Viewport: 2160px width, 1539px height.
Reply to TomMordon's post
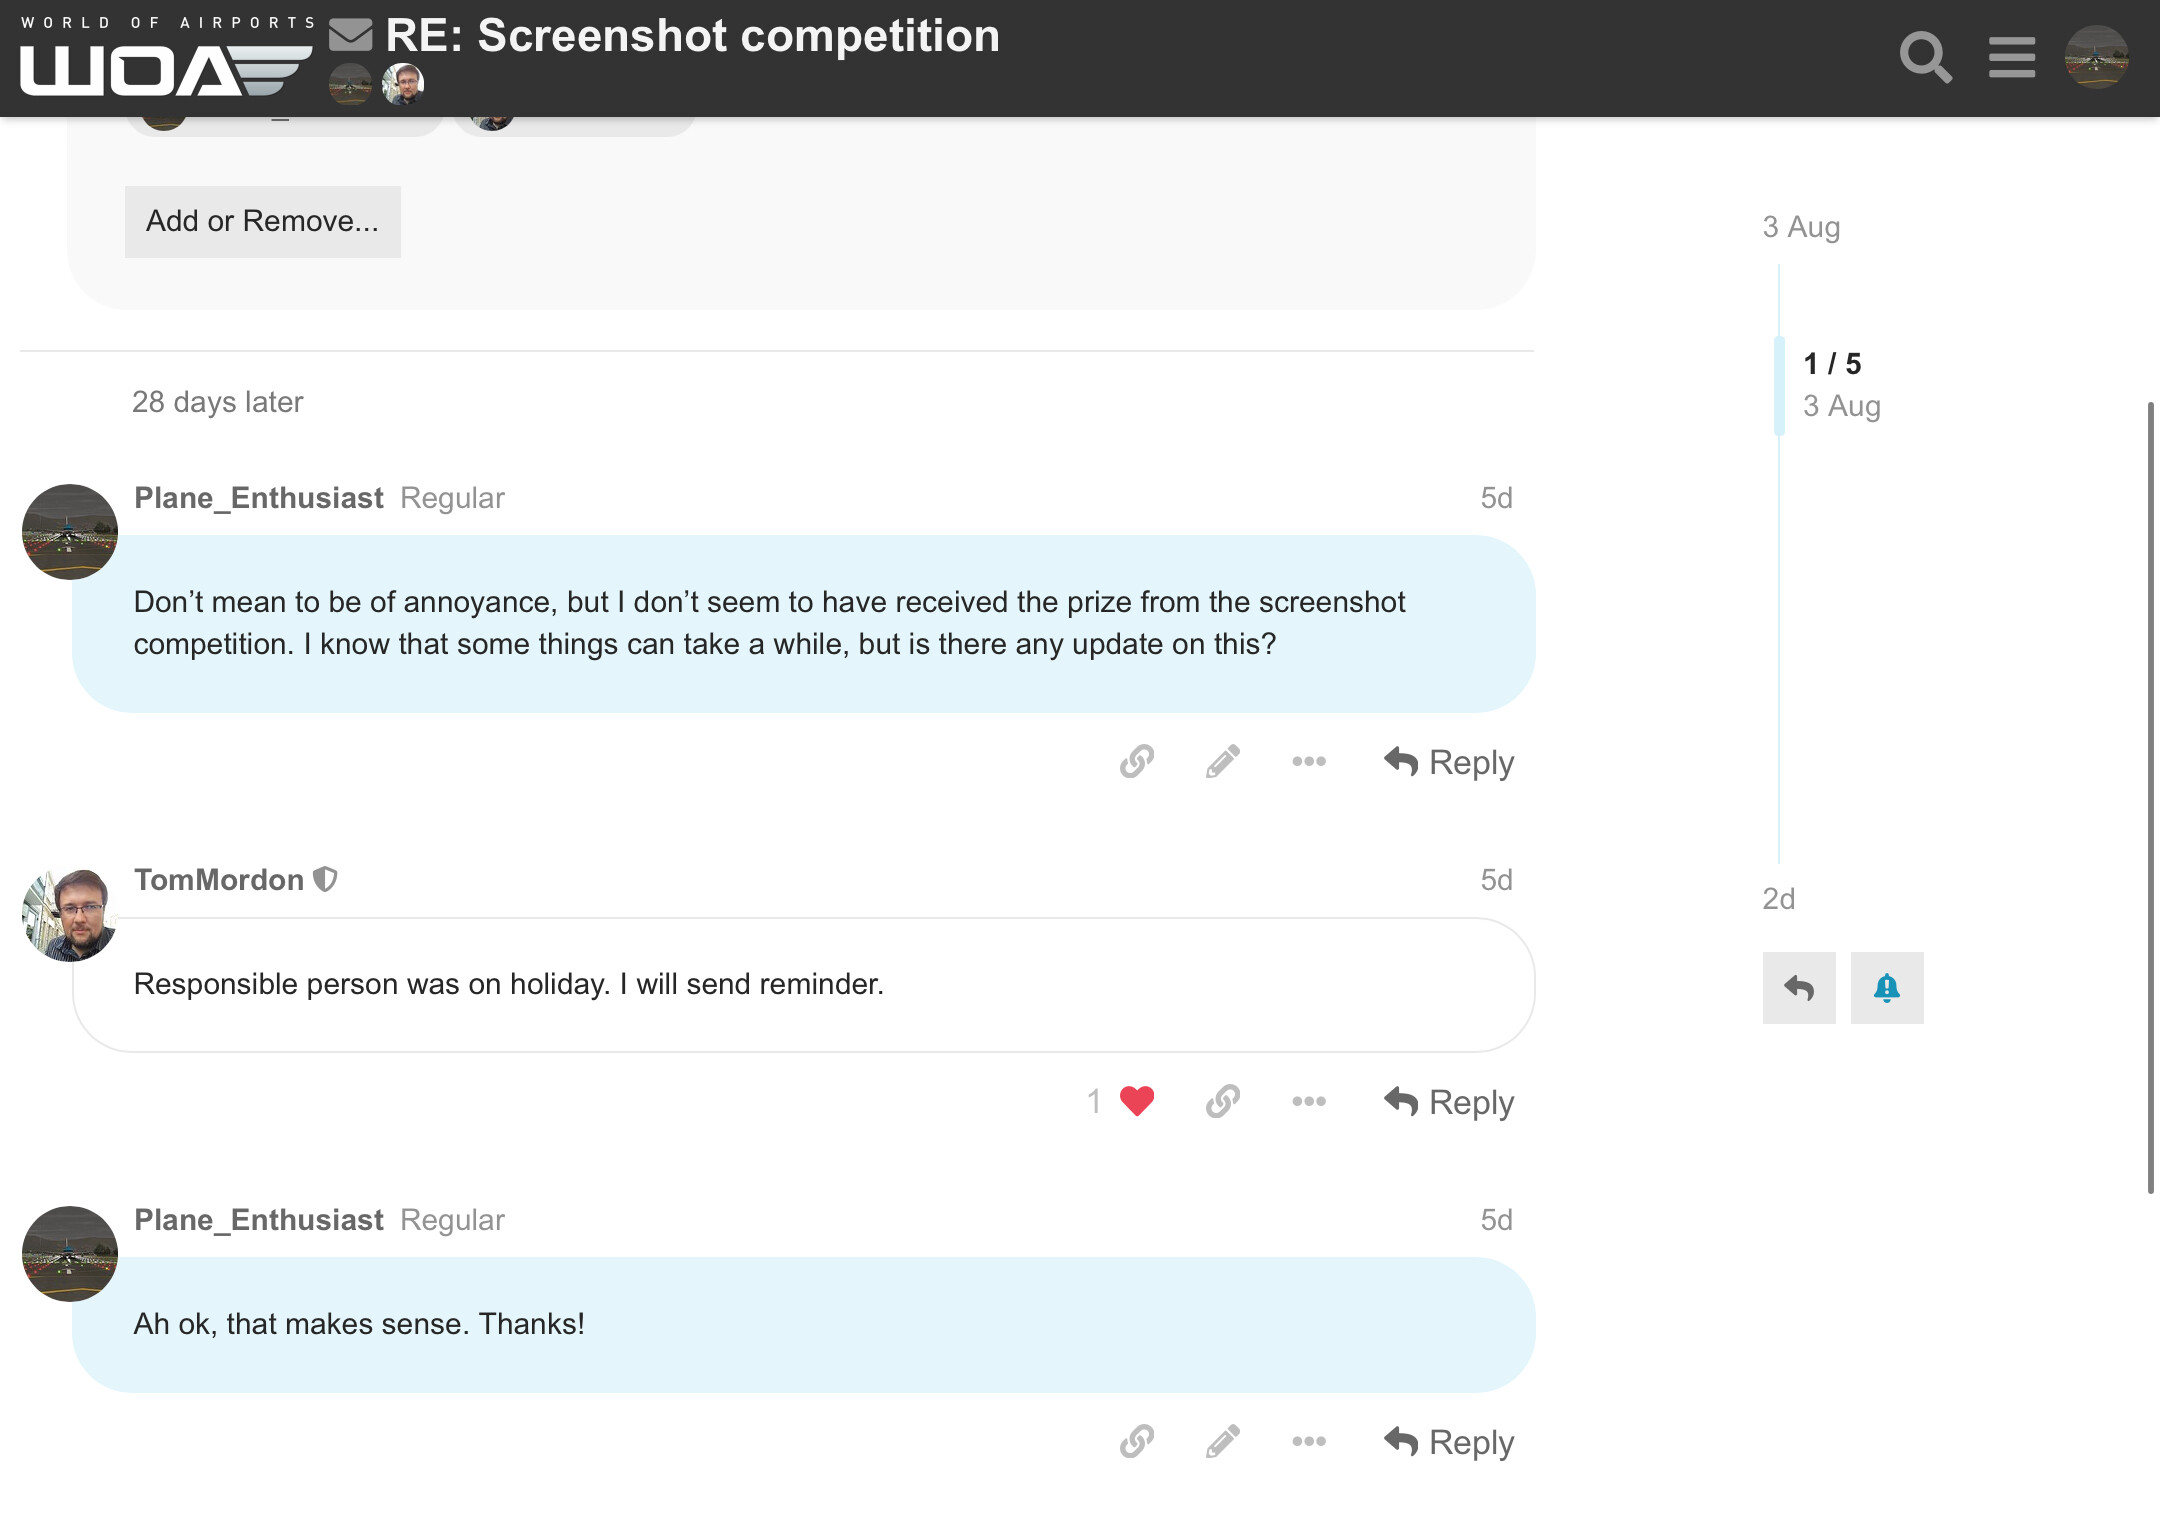tap(1449, 1102)
